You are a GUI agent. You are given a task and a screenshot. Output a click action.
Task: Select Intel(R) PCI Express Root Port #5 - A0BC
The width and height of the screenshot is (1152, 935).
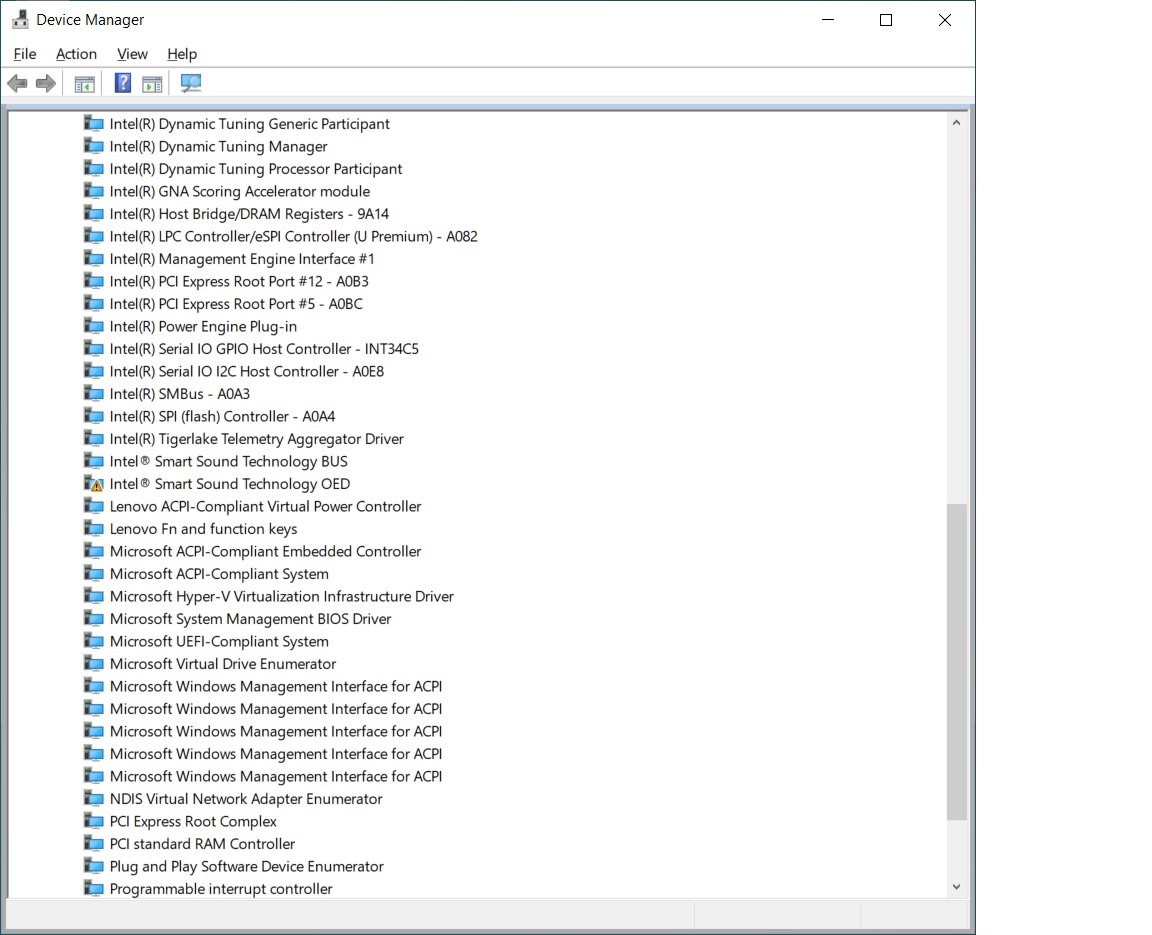(x=236, y=304)
